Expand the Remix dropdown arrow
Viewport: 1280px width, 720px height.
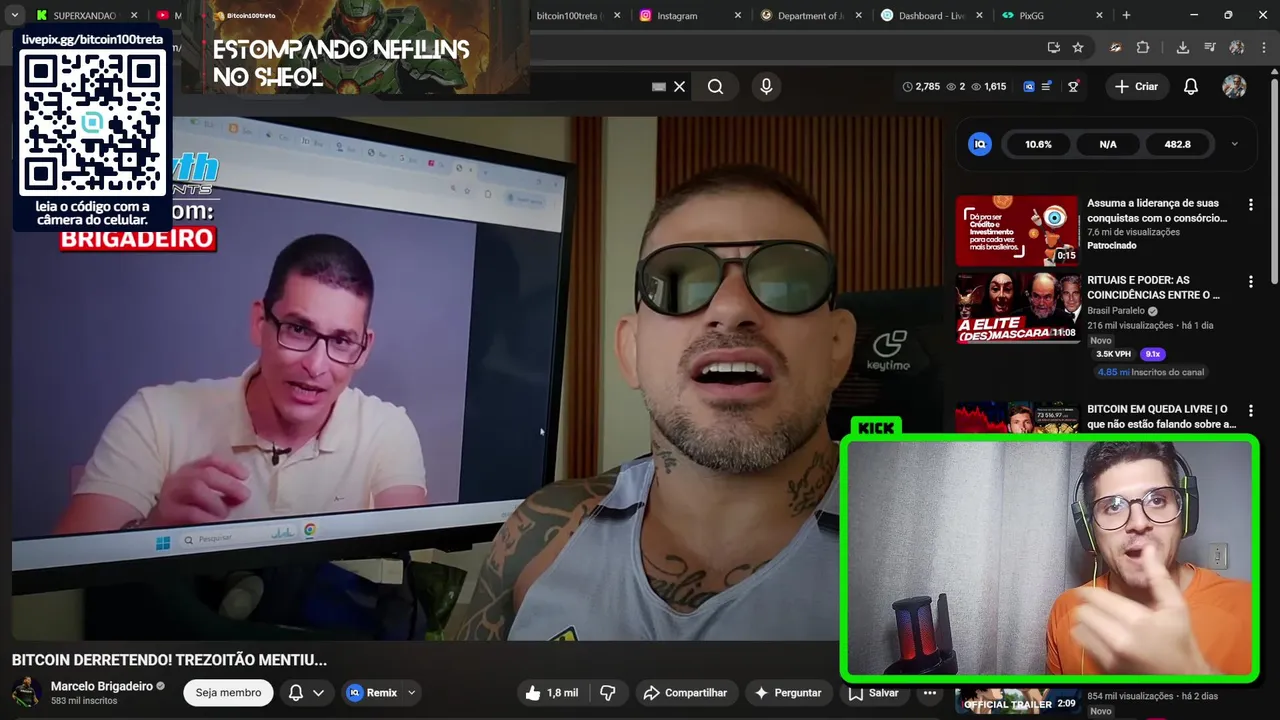coord(411,692)
